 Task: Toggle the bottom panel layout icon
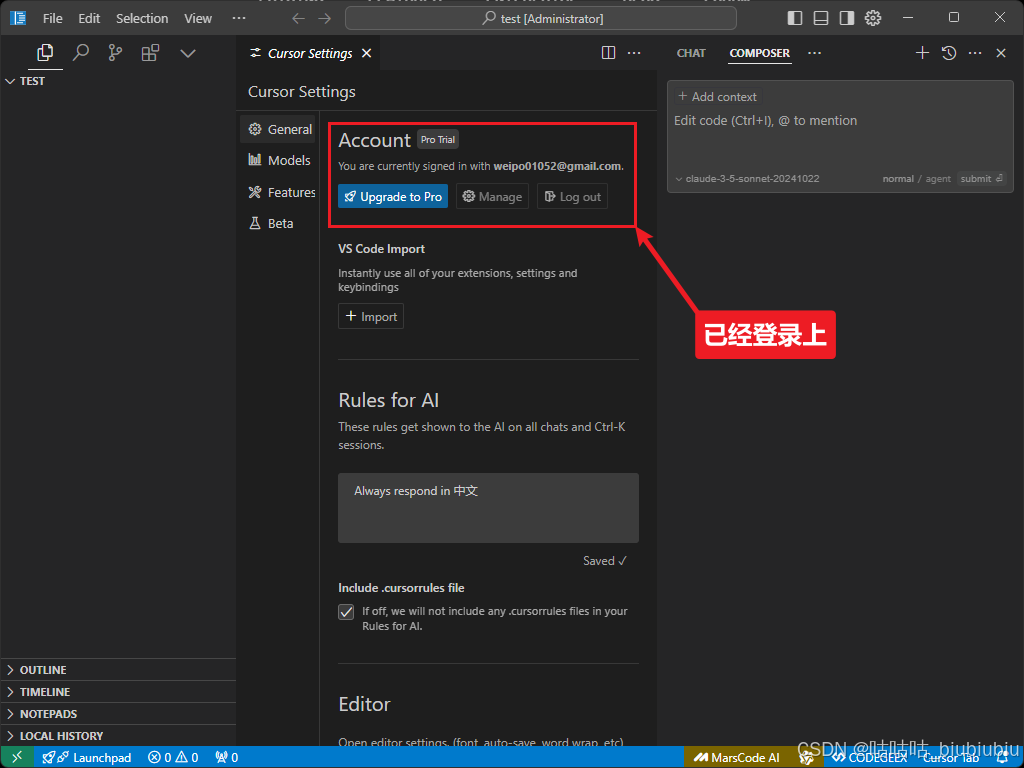pos(821,18)
